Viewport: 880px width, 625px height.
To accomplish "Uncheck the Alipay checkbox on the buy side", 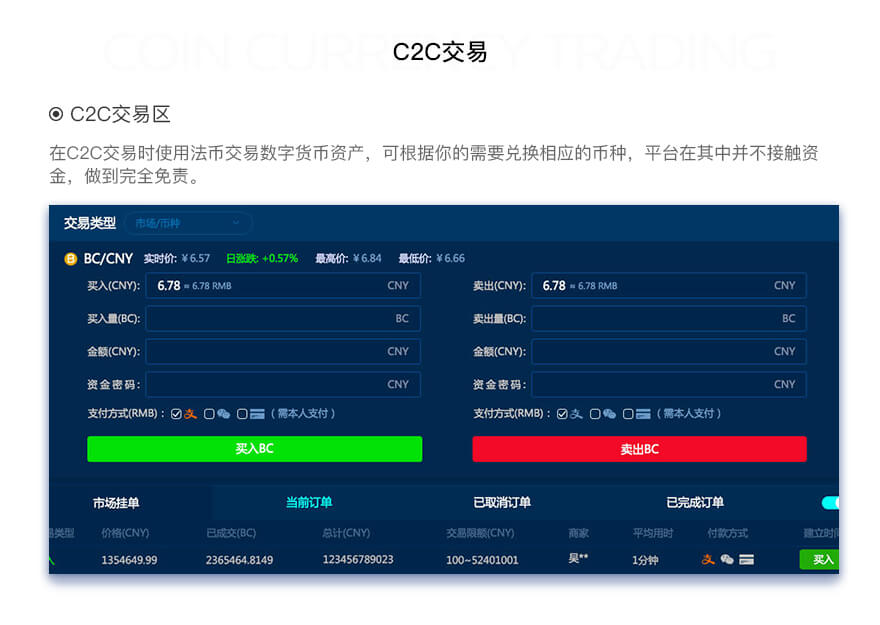I will [174, 412].
